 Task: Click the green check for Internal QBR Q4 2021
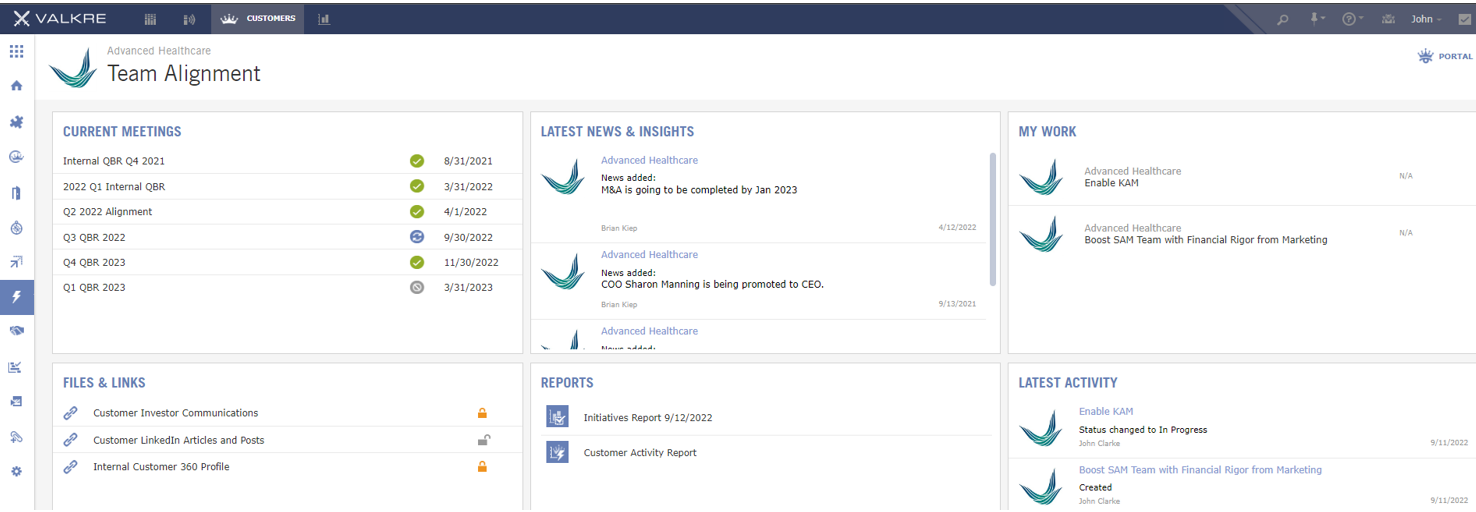pos(417,161)
